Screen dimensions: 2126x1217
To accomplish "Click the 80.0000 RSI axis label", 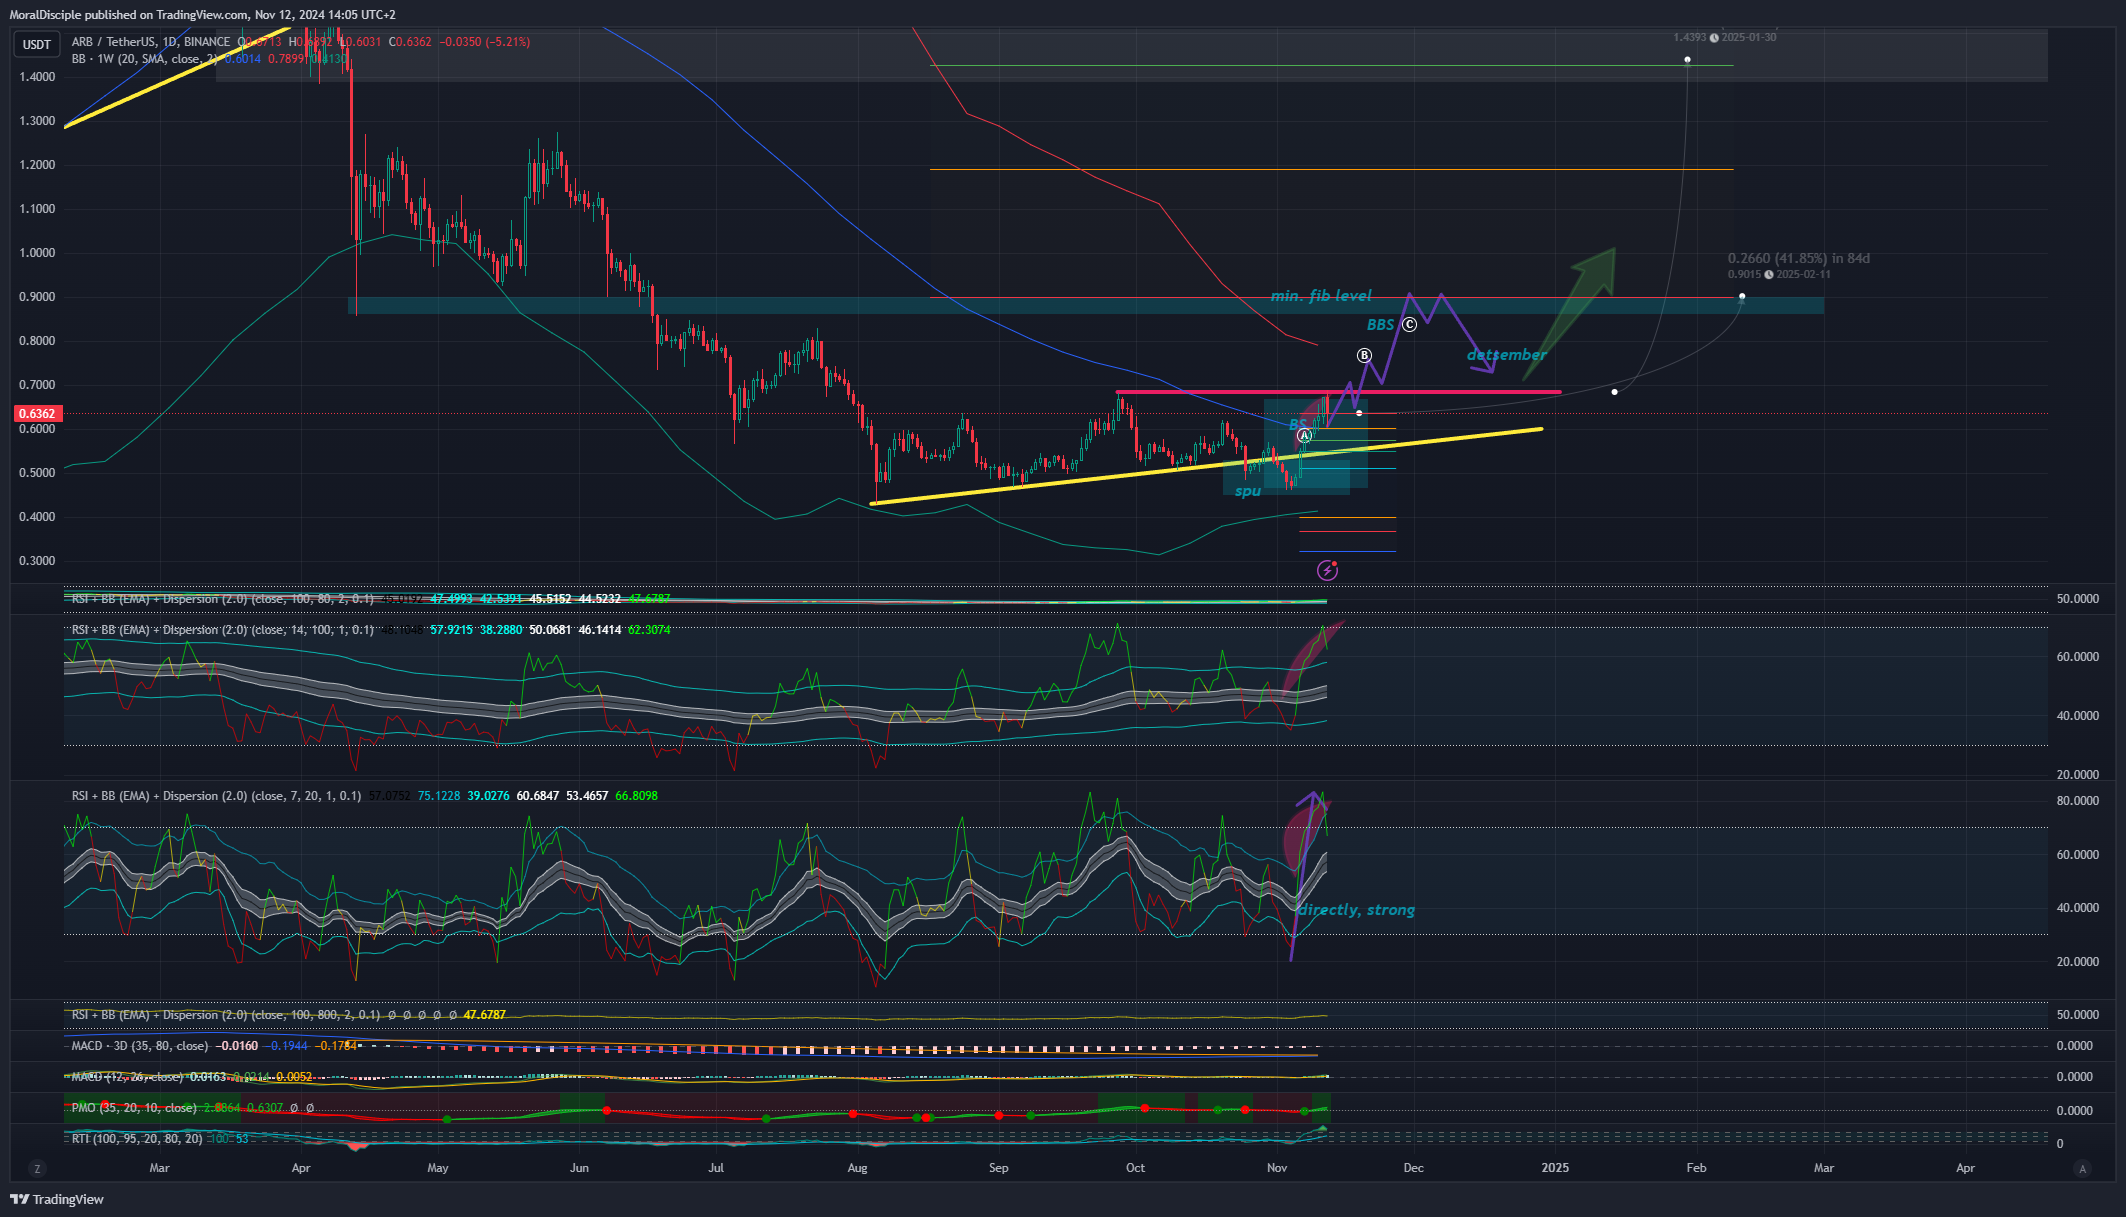I will [x=2078, y=801].
